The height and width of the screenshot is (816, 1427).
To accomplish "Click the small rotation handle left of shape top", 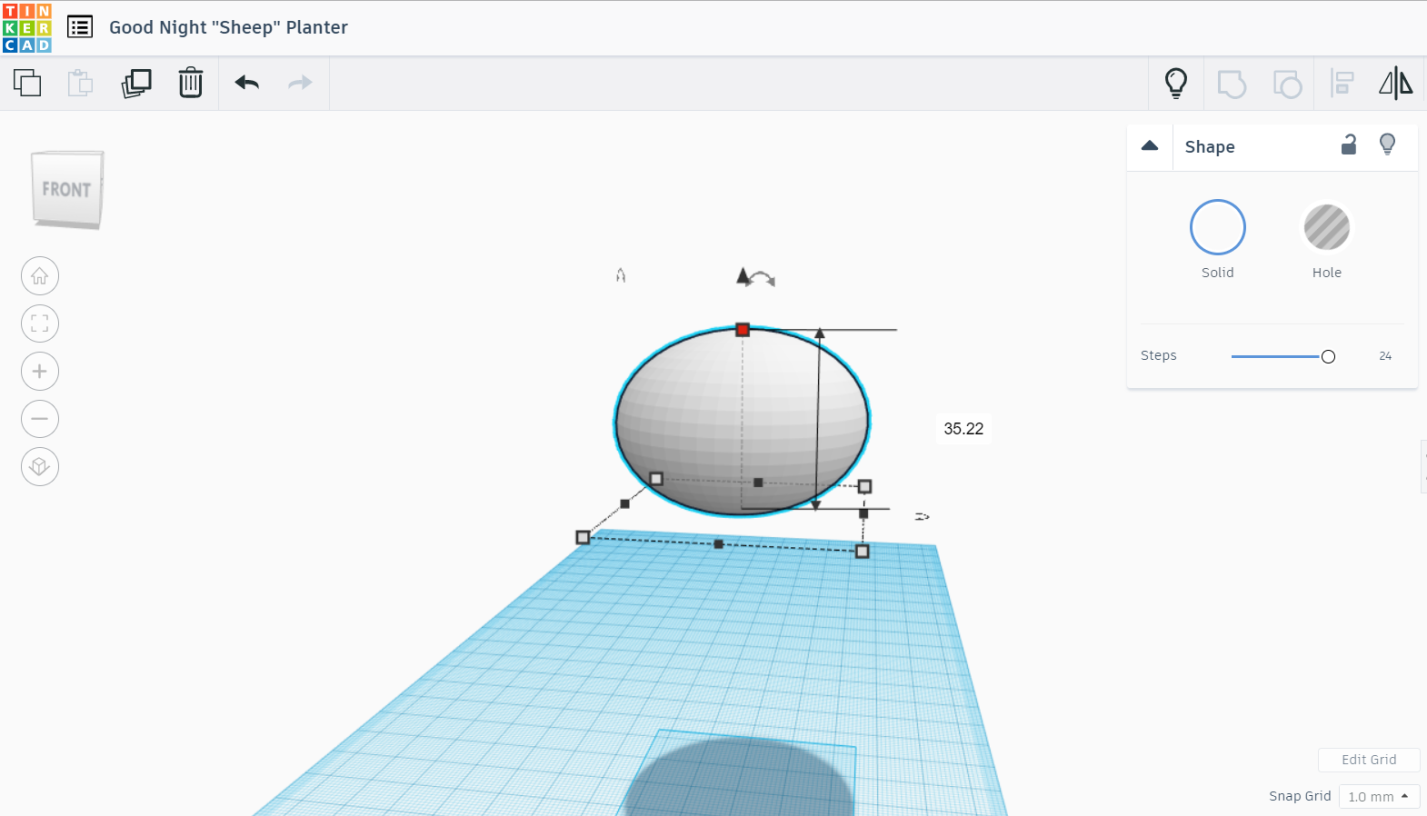I will pos(621,274).
